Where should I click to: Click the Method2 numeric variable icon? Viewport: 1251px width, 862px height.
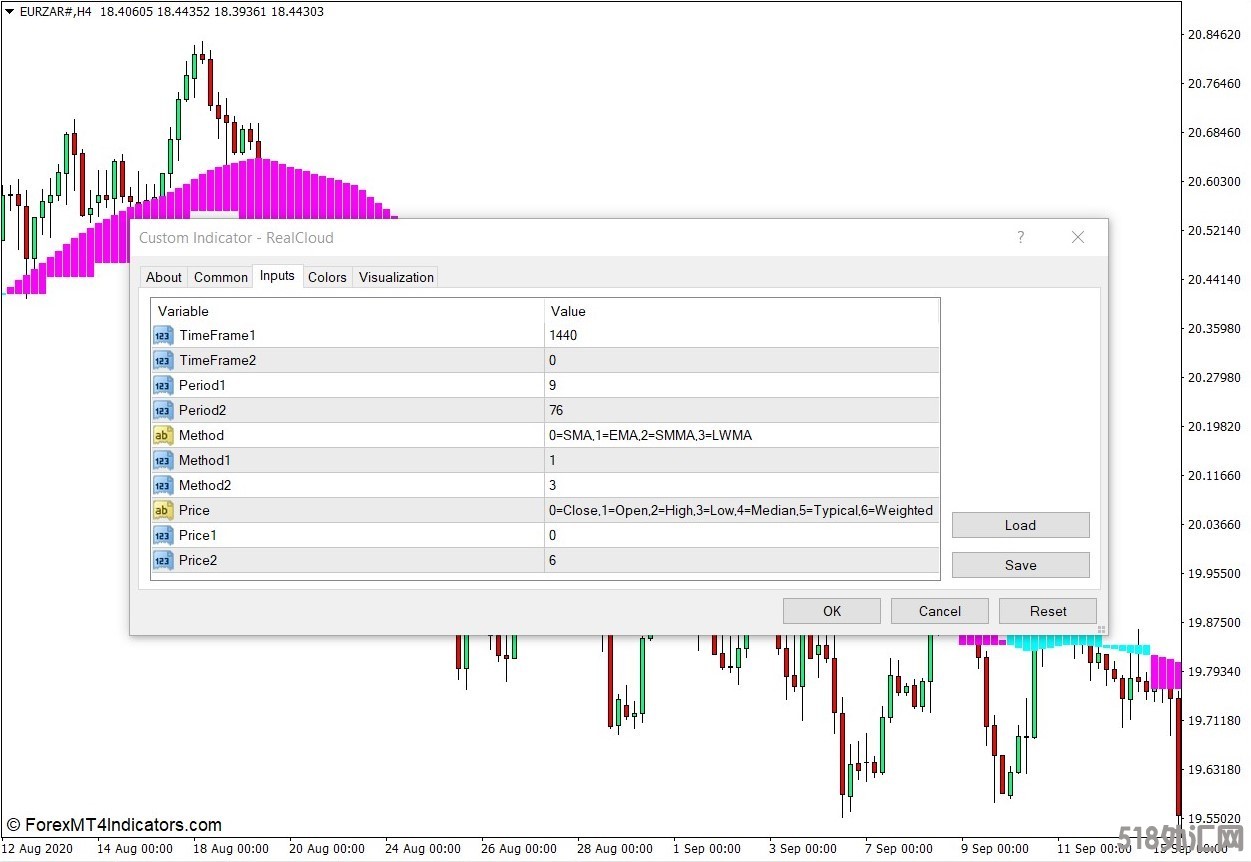[x=163, y=485]
